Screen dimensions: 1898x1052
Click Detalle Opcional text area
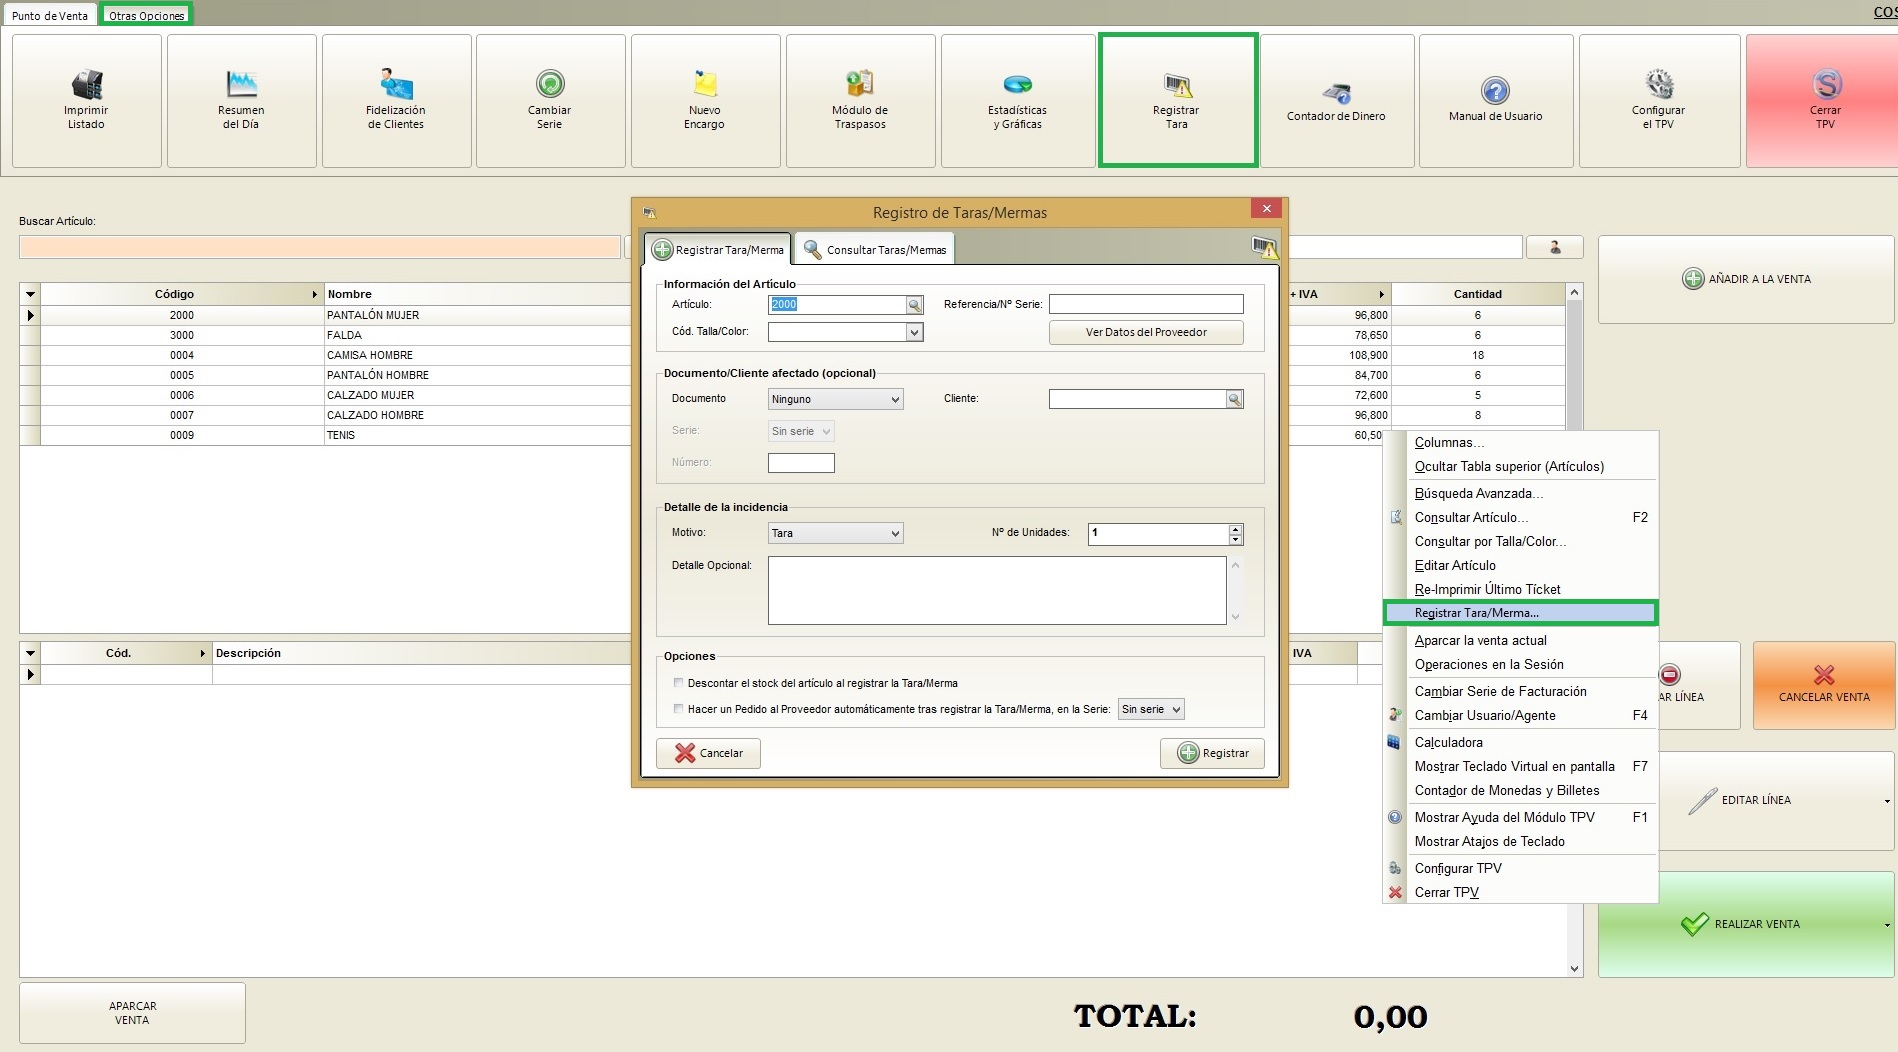(x=997, y=591)
